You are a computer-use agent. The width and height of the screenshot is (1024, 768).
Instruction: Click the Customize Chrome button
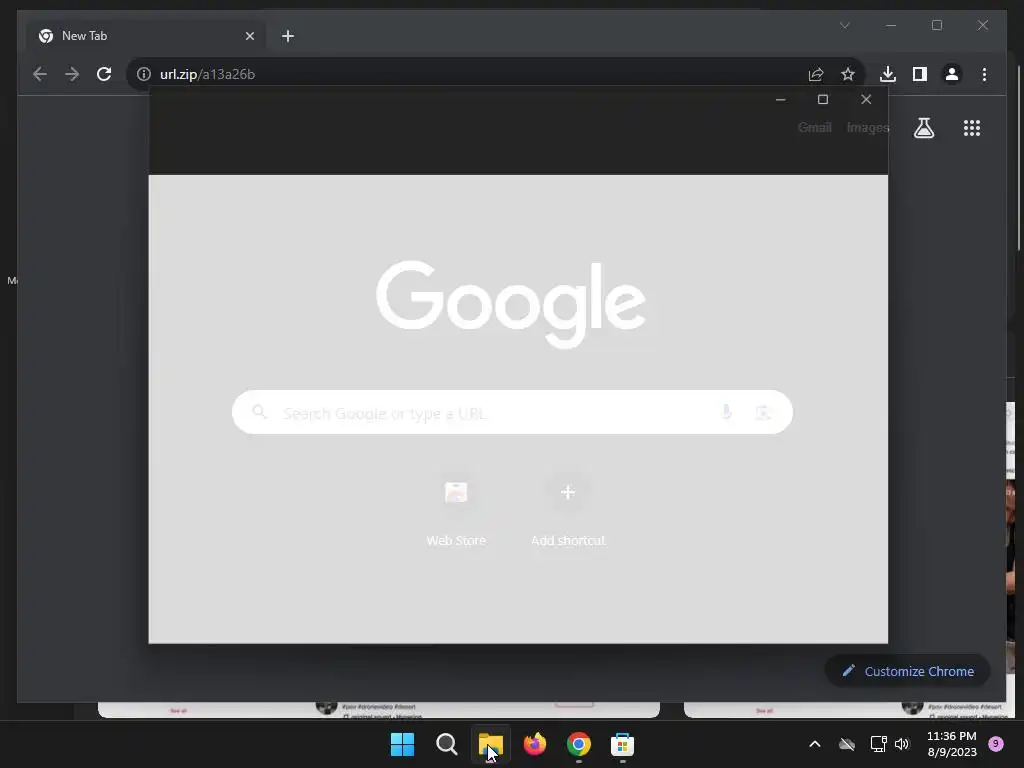point(908,671)
